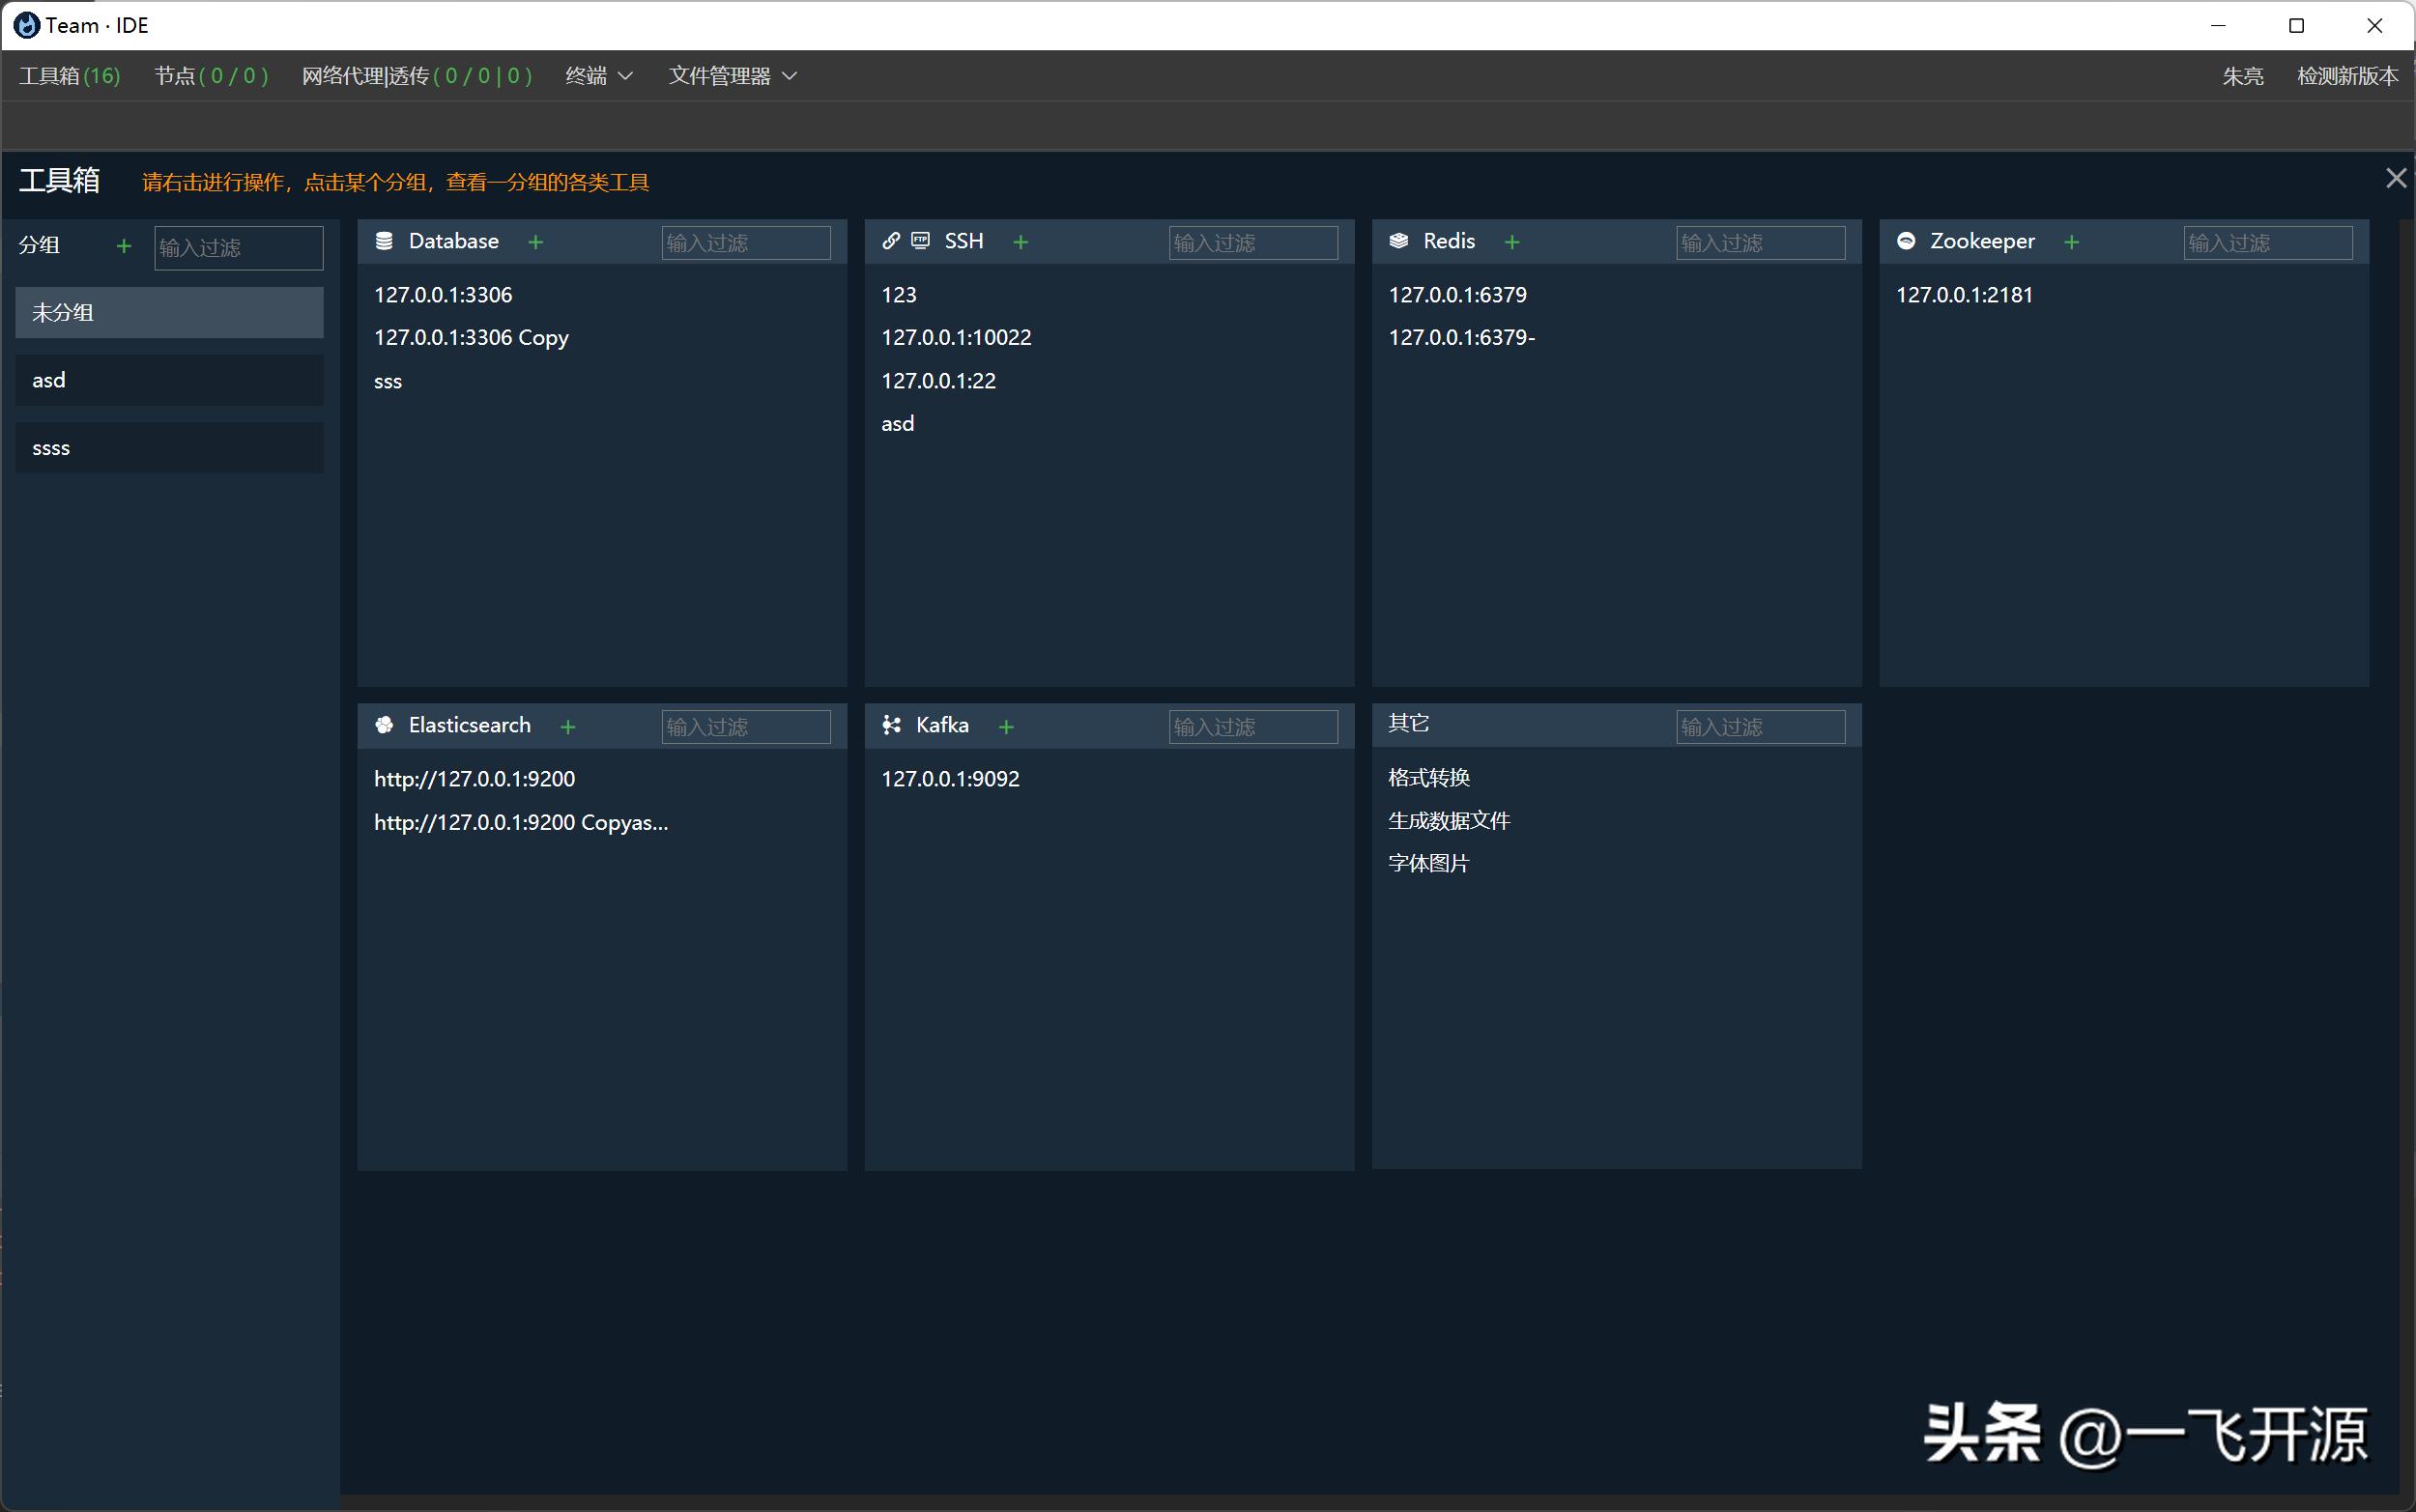The height and width of the screenshot is (1512, 2416).
Task: Open the 文件管理器 dropdown
Action: [x=732, y=76]
